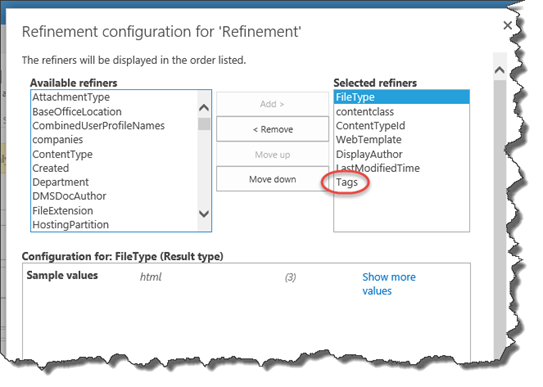
Task: Select LastModifiedTime refiner entry
Action: [x=377, y=168]
